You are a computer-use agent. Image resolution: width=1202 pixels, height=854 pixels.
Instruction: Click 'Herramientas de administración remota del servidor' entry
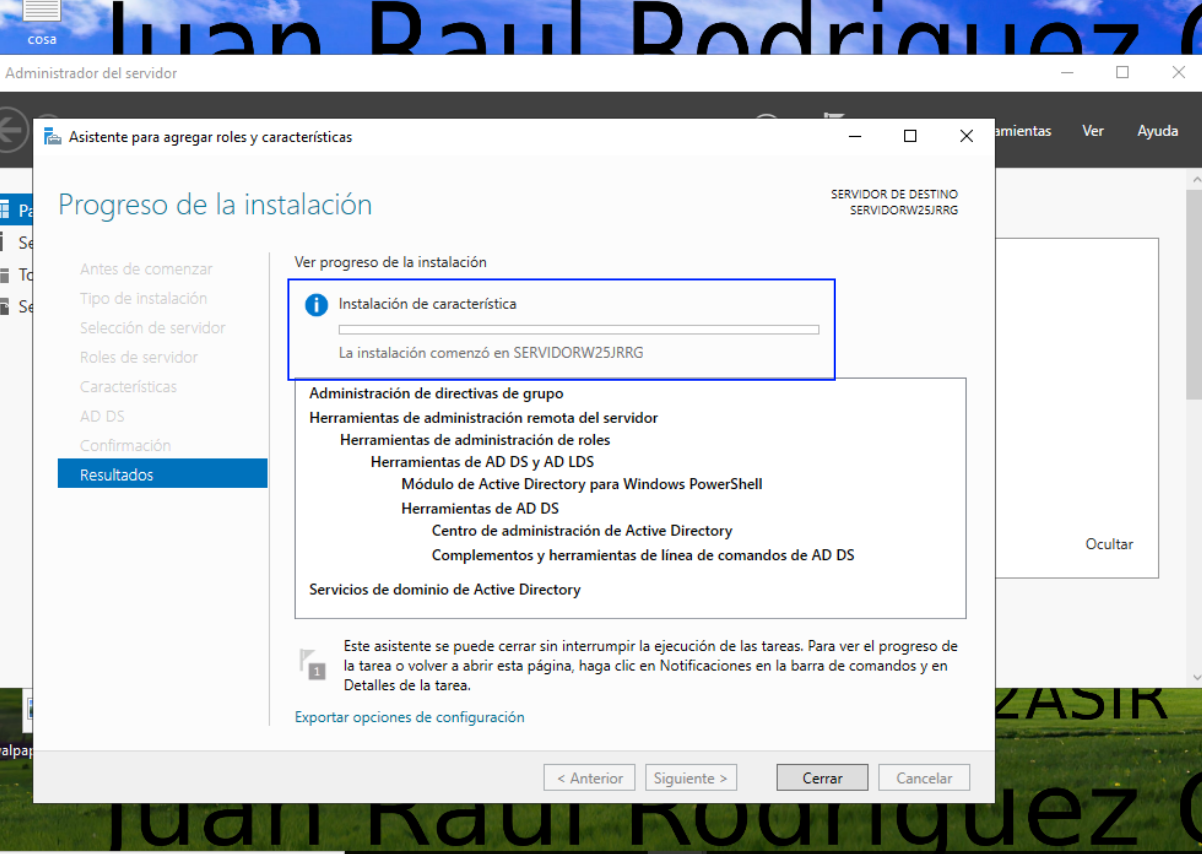point(483,418)
